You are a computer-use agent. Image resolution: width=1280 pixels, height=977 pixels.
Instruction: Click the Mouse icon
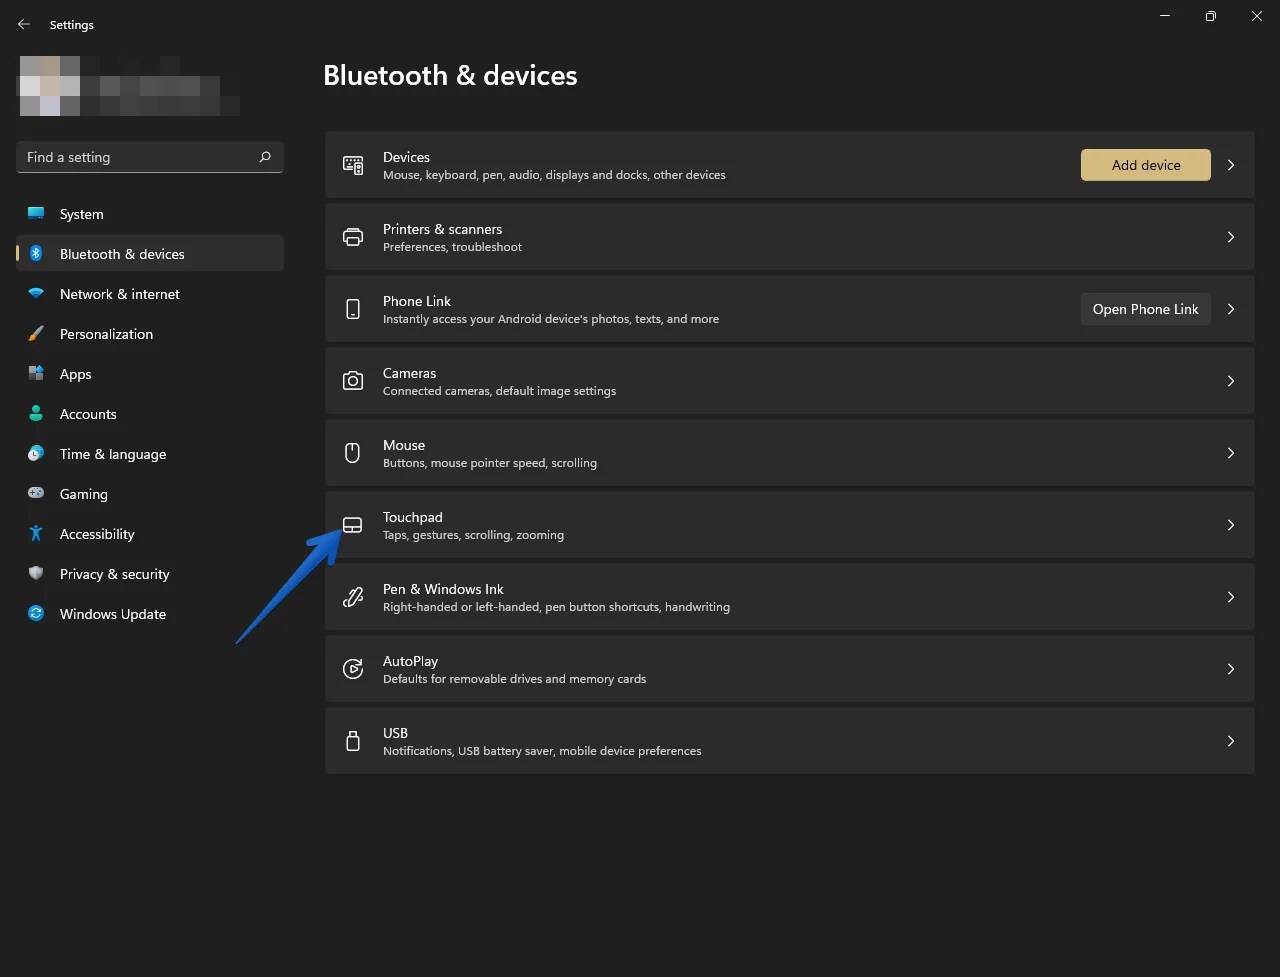tap(352, 452)
